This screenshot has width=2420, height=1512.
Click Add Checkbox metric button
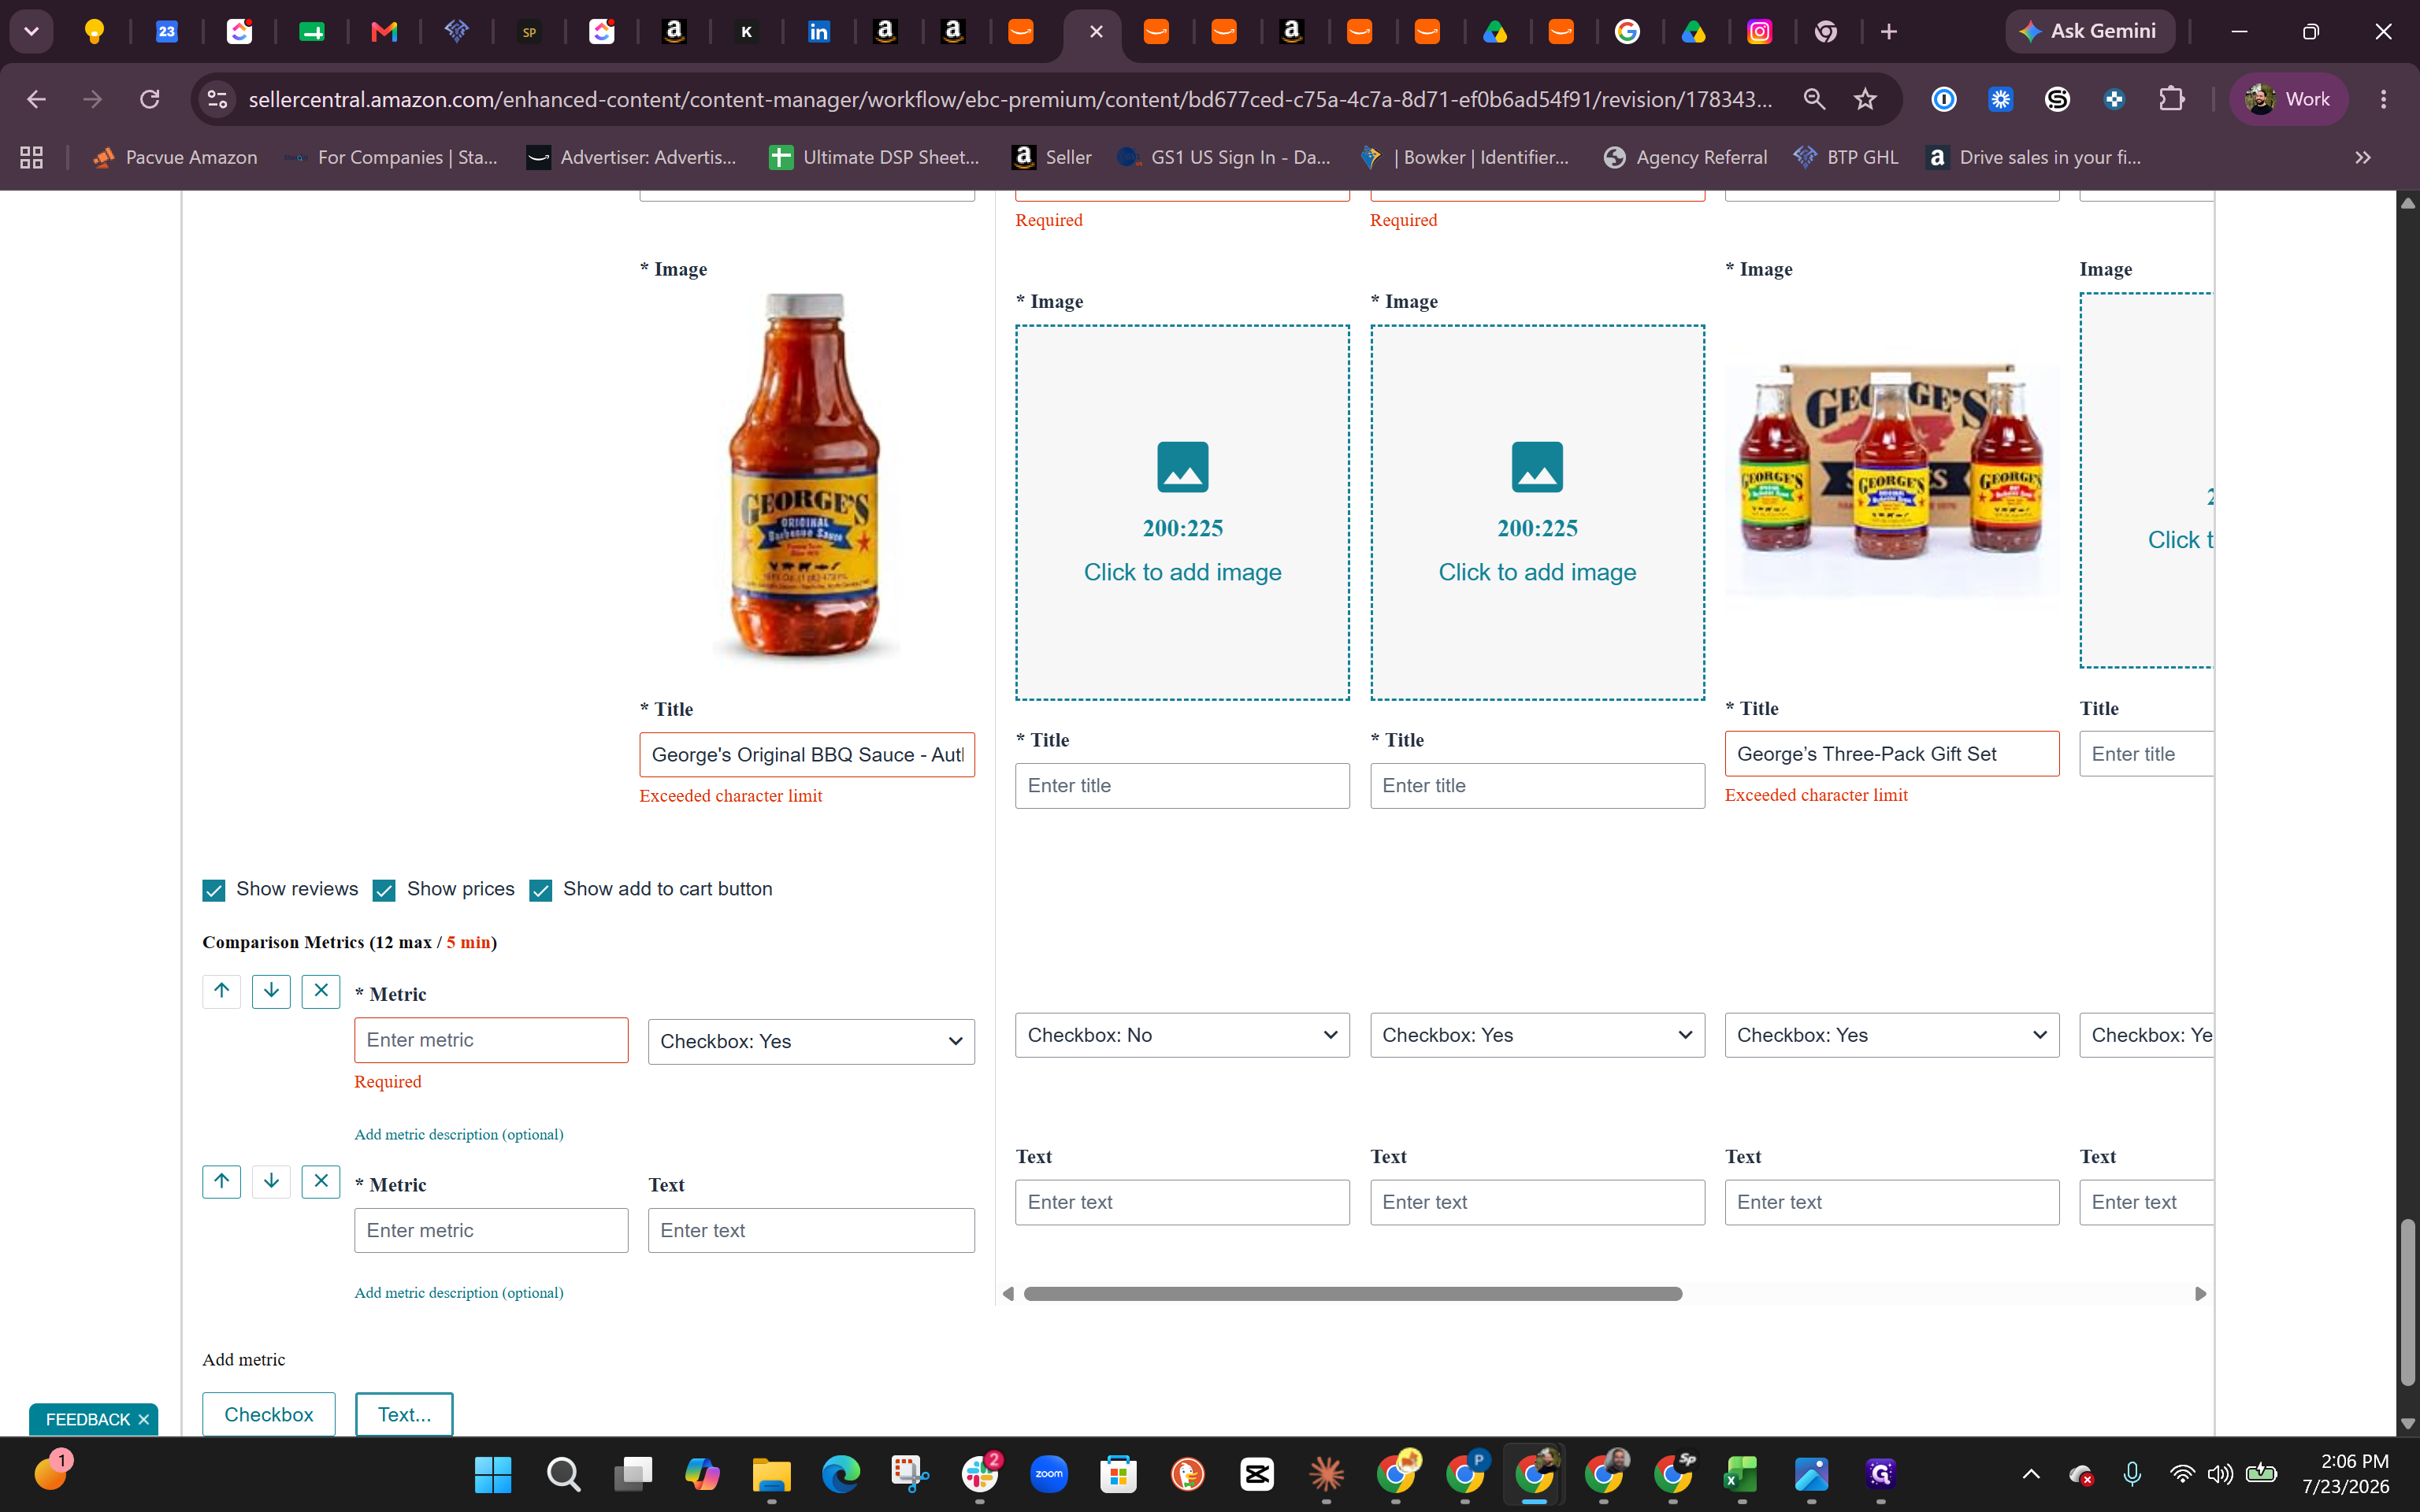[x=269, y=1414]
